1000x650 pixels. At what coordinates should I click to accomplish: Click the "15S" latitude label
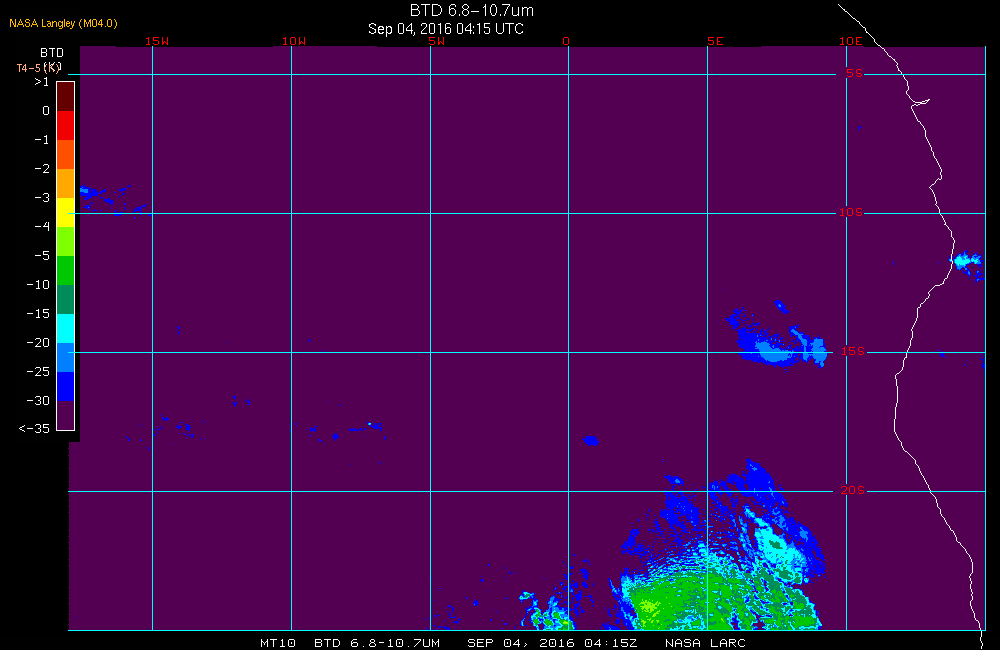[x=853, y=351]
